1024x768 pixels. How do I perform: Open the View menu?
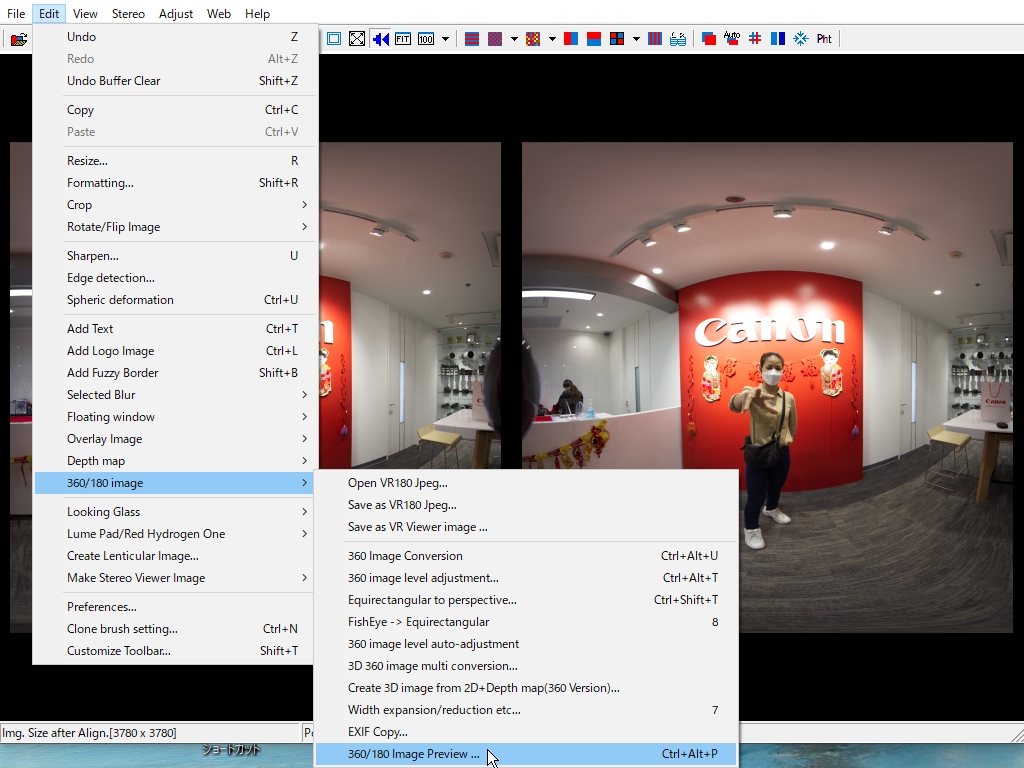click(85, 14)
